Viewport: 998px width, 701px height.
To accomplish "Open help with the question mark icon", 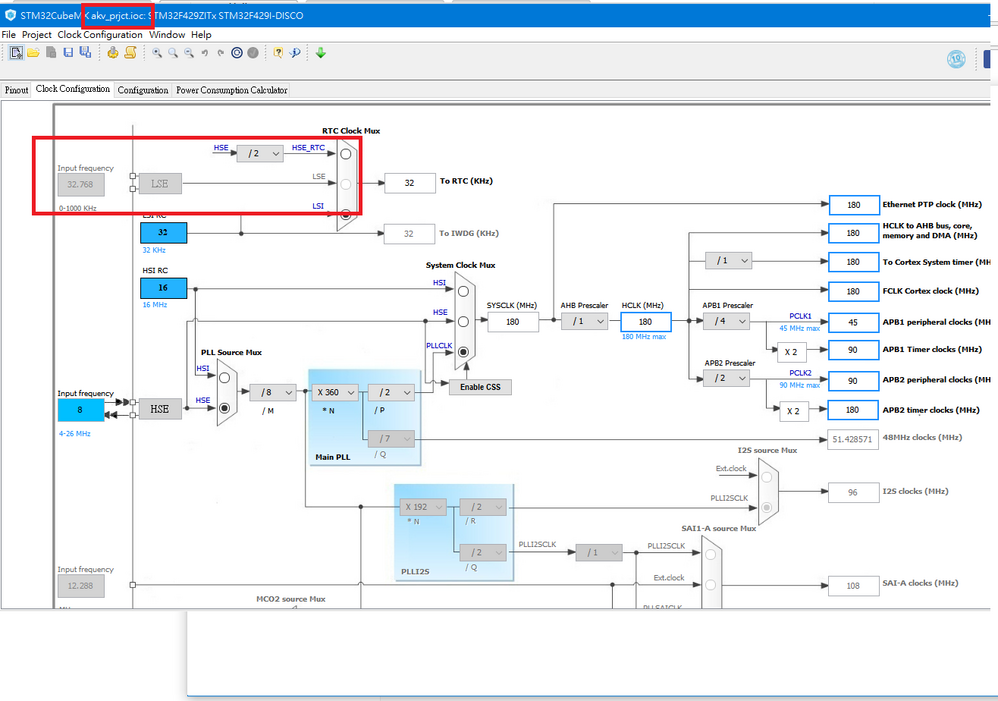I will click(278, 53).
